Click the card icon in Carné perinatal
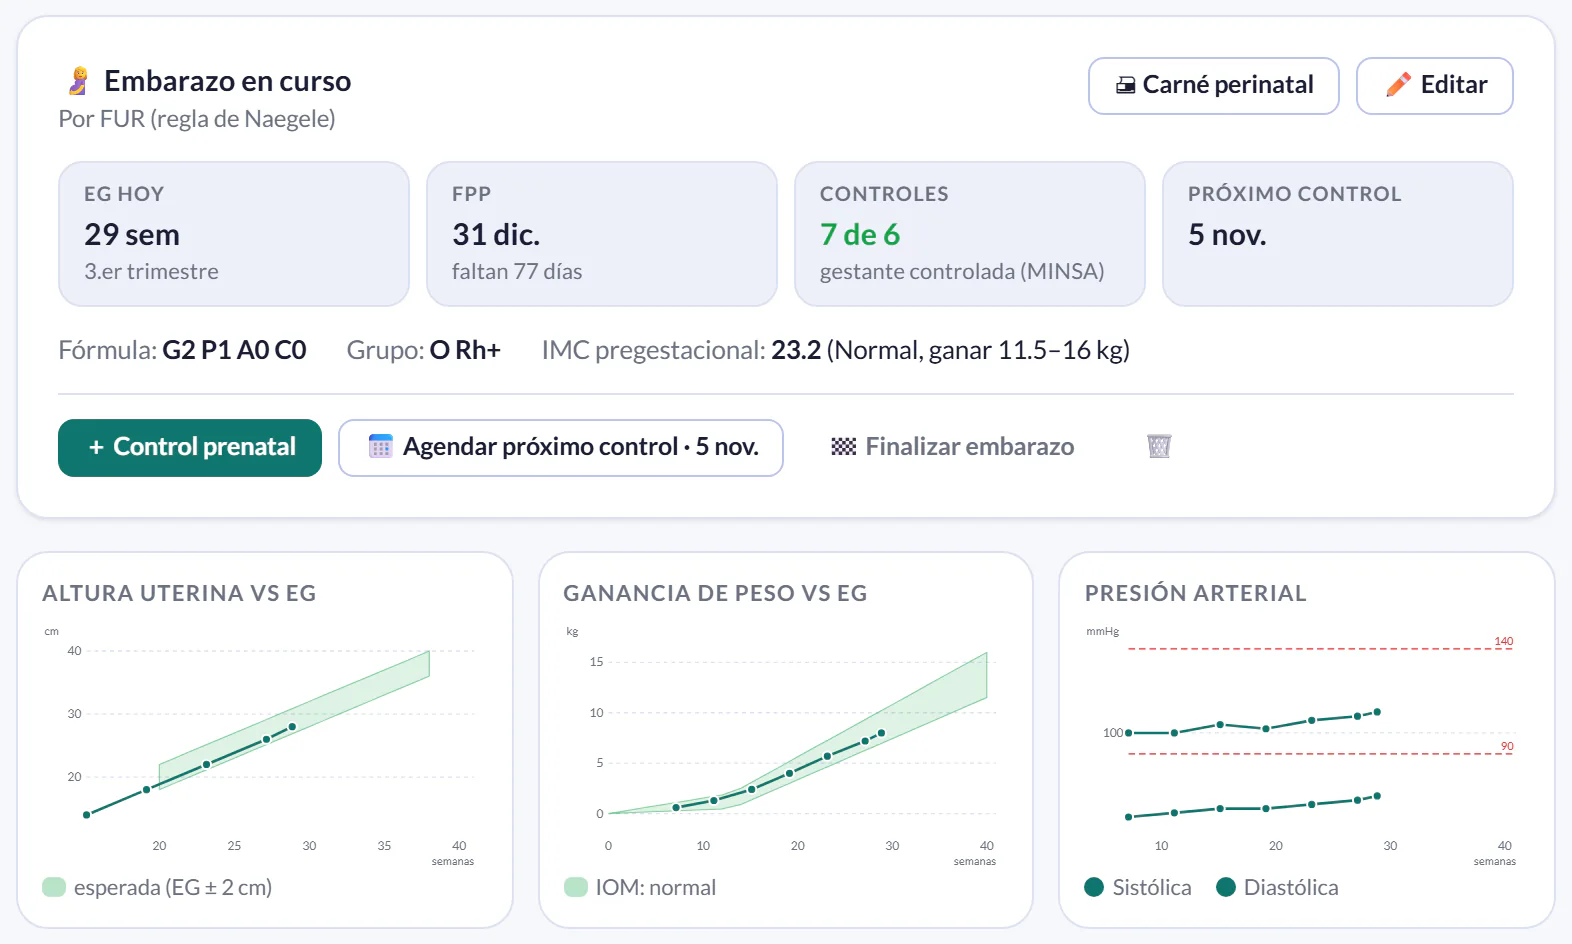This screenshot has width=1572, height=944. [1126, 85]
